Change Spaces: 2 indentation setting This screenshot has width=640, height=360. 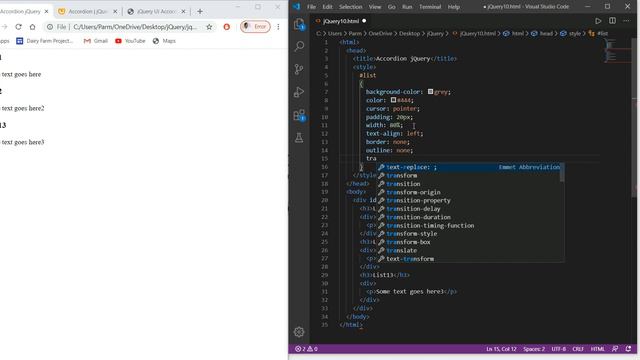pyautogui.click(x=534, y=349)
